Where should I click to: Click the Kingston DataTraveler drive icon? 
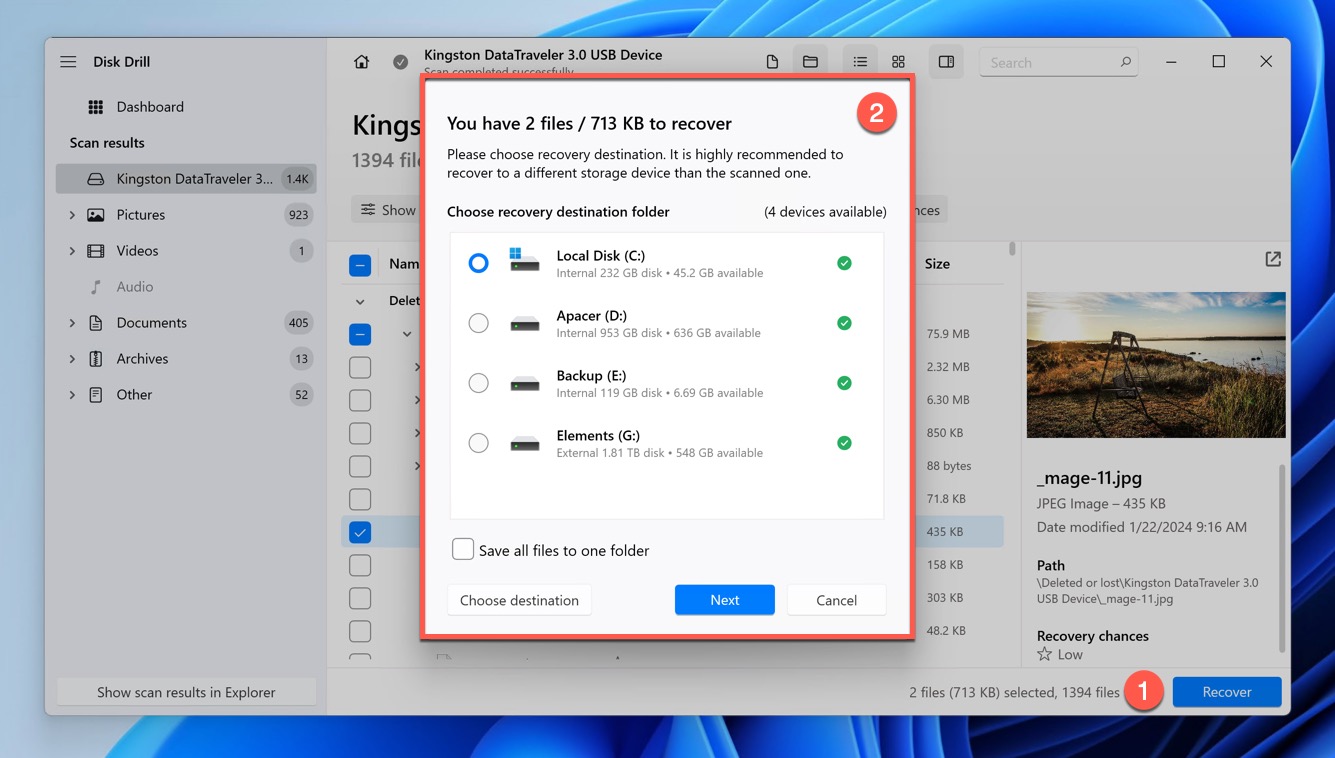pos(95,179)
